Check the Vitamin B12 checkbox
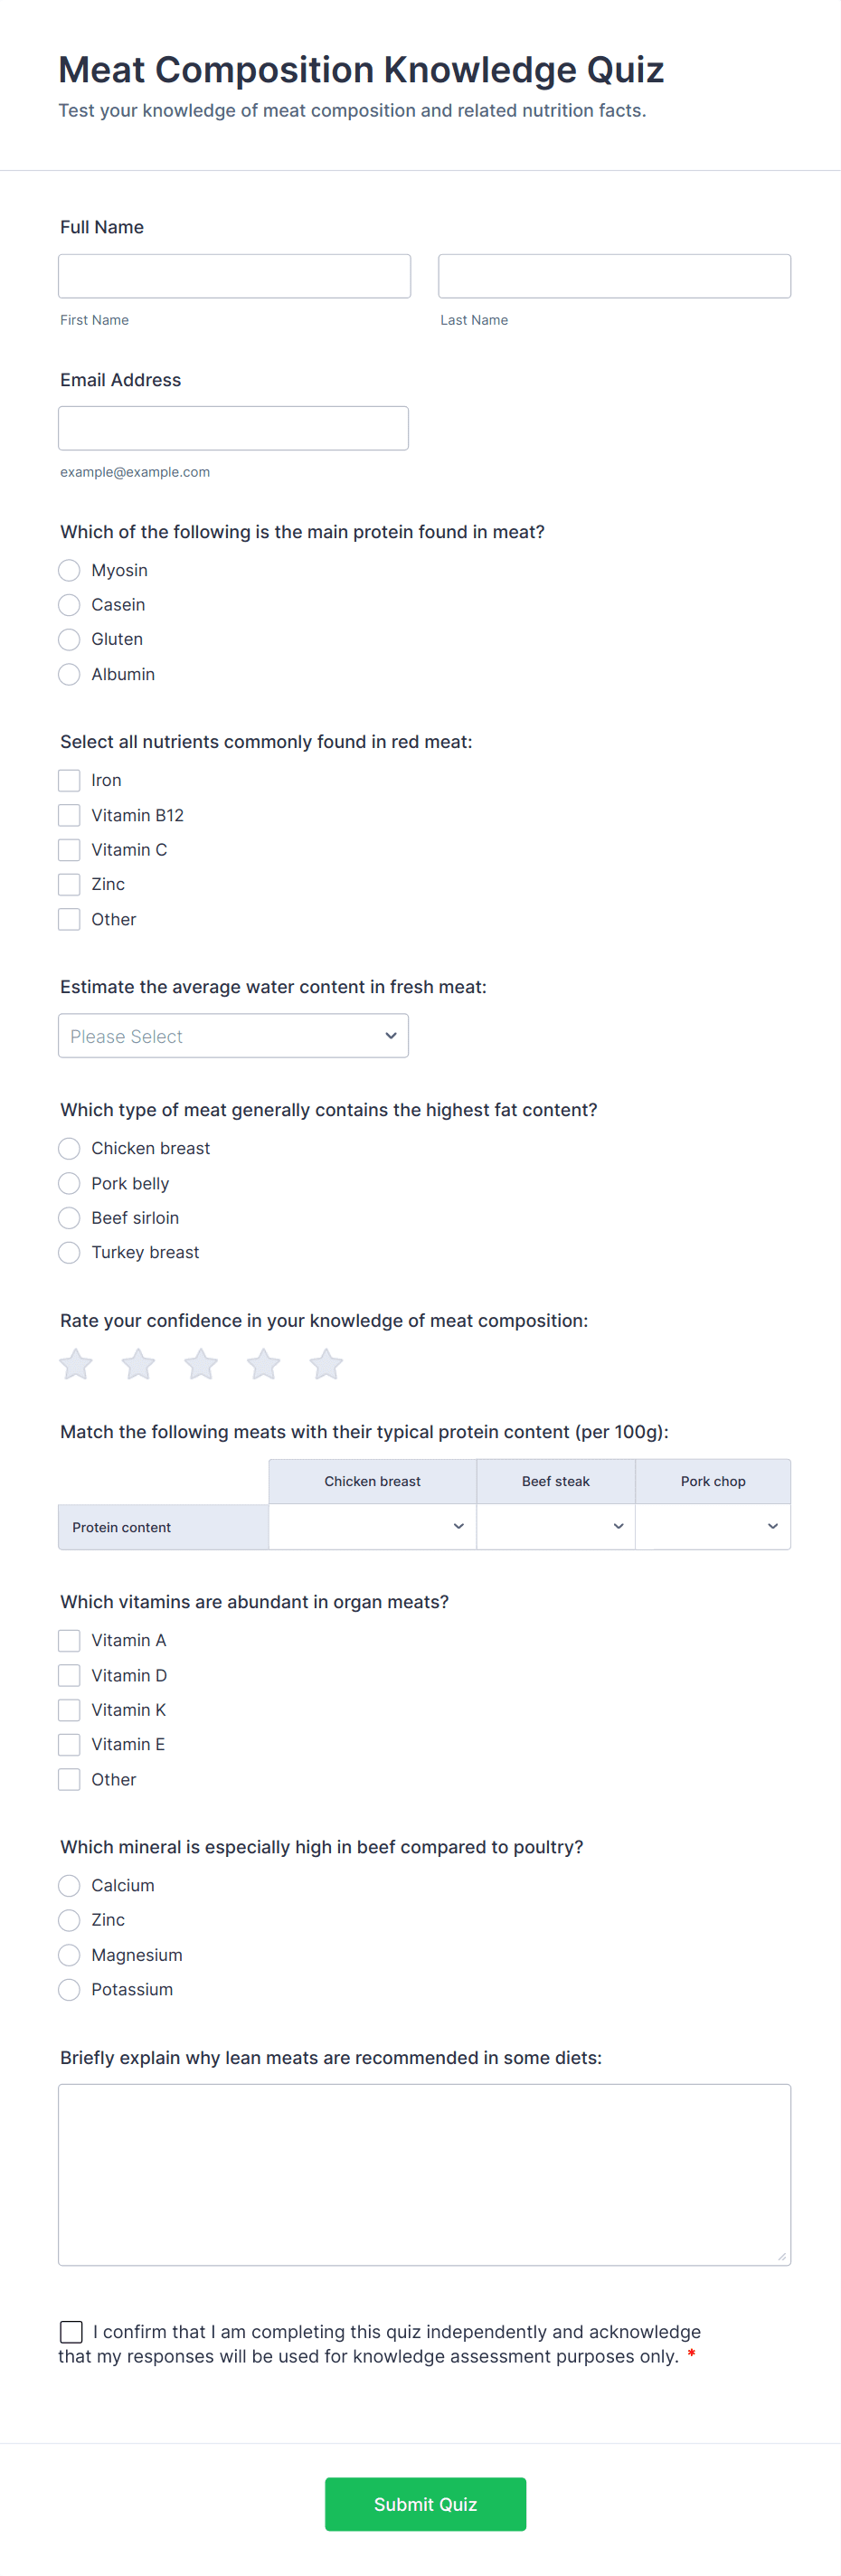The height and width of the screenshot is (2576, 841). 69,815
